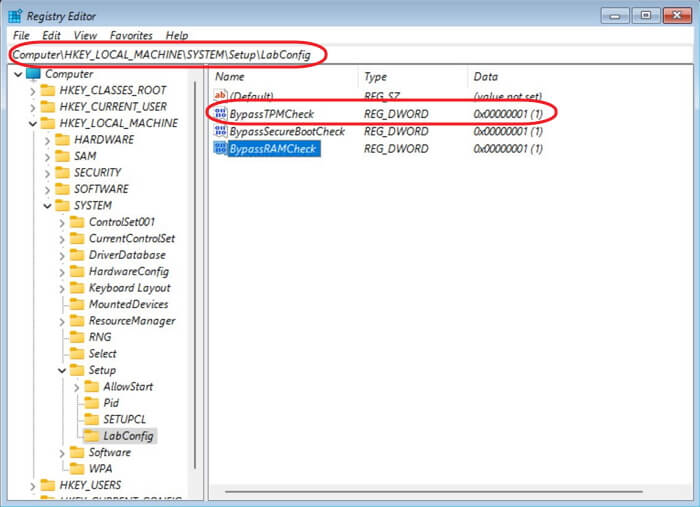The height and width of the screenshot is (507, 700).
Task: Expand the HKEY_CLASSES_ROOT hive
Action: pyautogui.click(x=33, y=91)
